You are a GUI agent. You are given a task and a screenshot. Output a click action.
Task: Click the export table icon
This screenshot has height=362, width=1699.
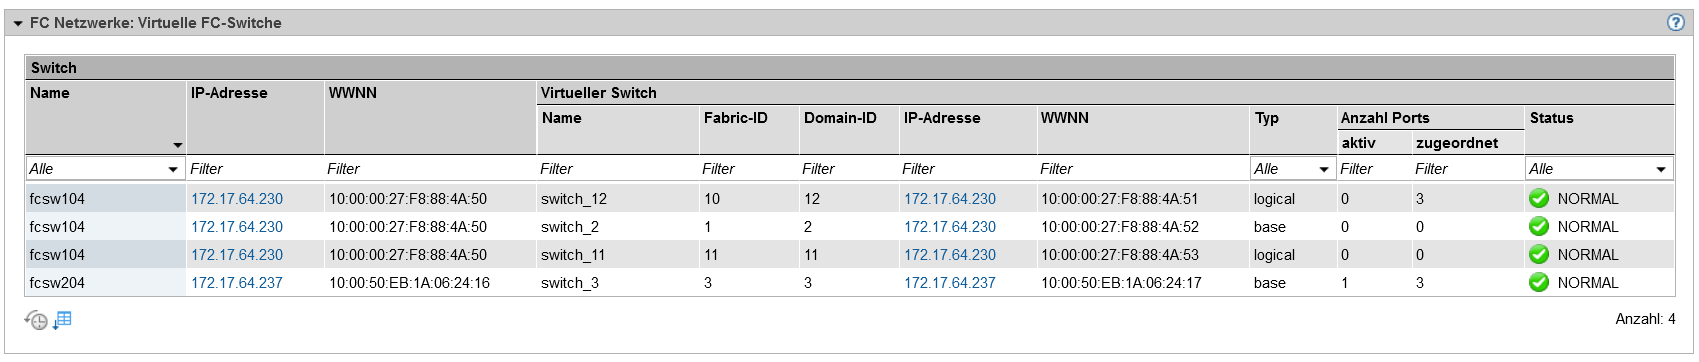coord(62,320)
